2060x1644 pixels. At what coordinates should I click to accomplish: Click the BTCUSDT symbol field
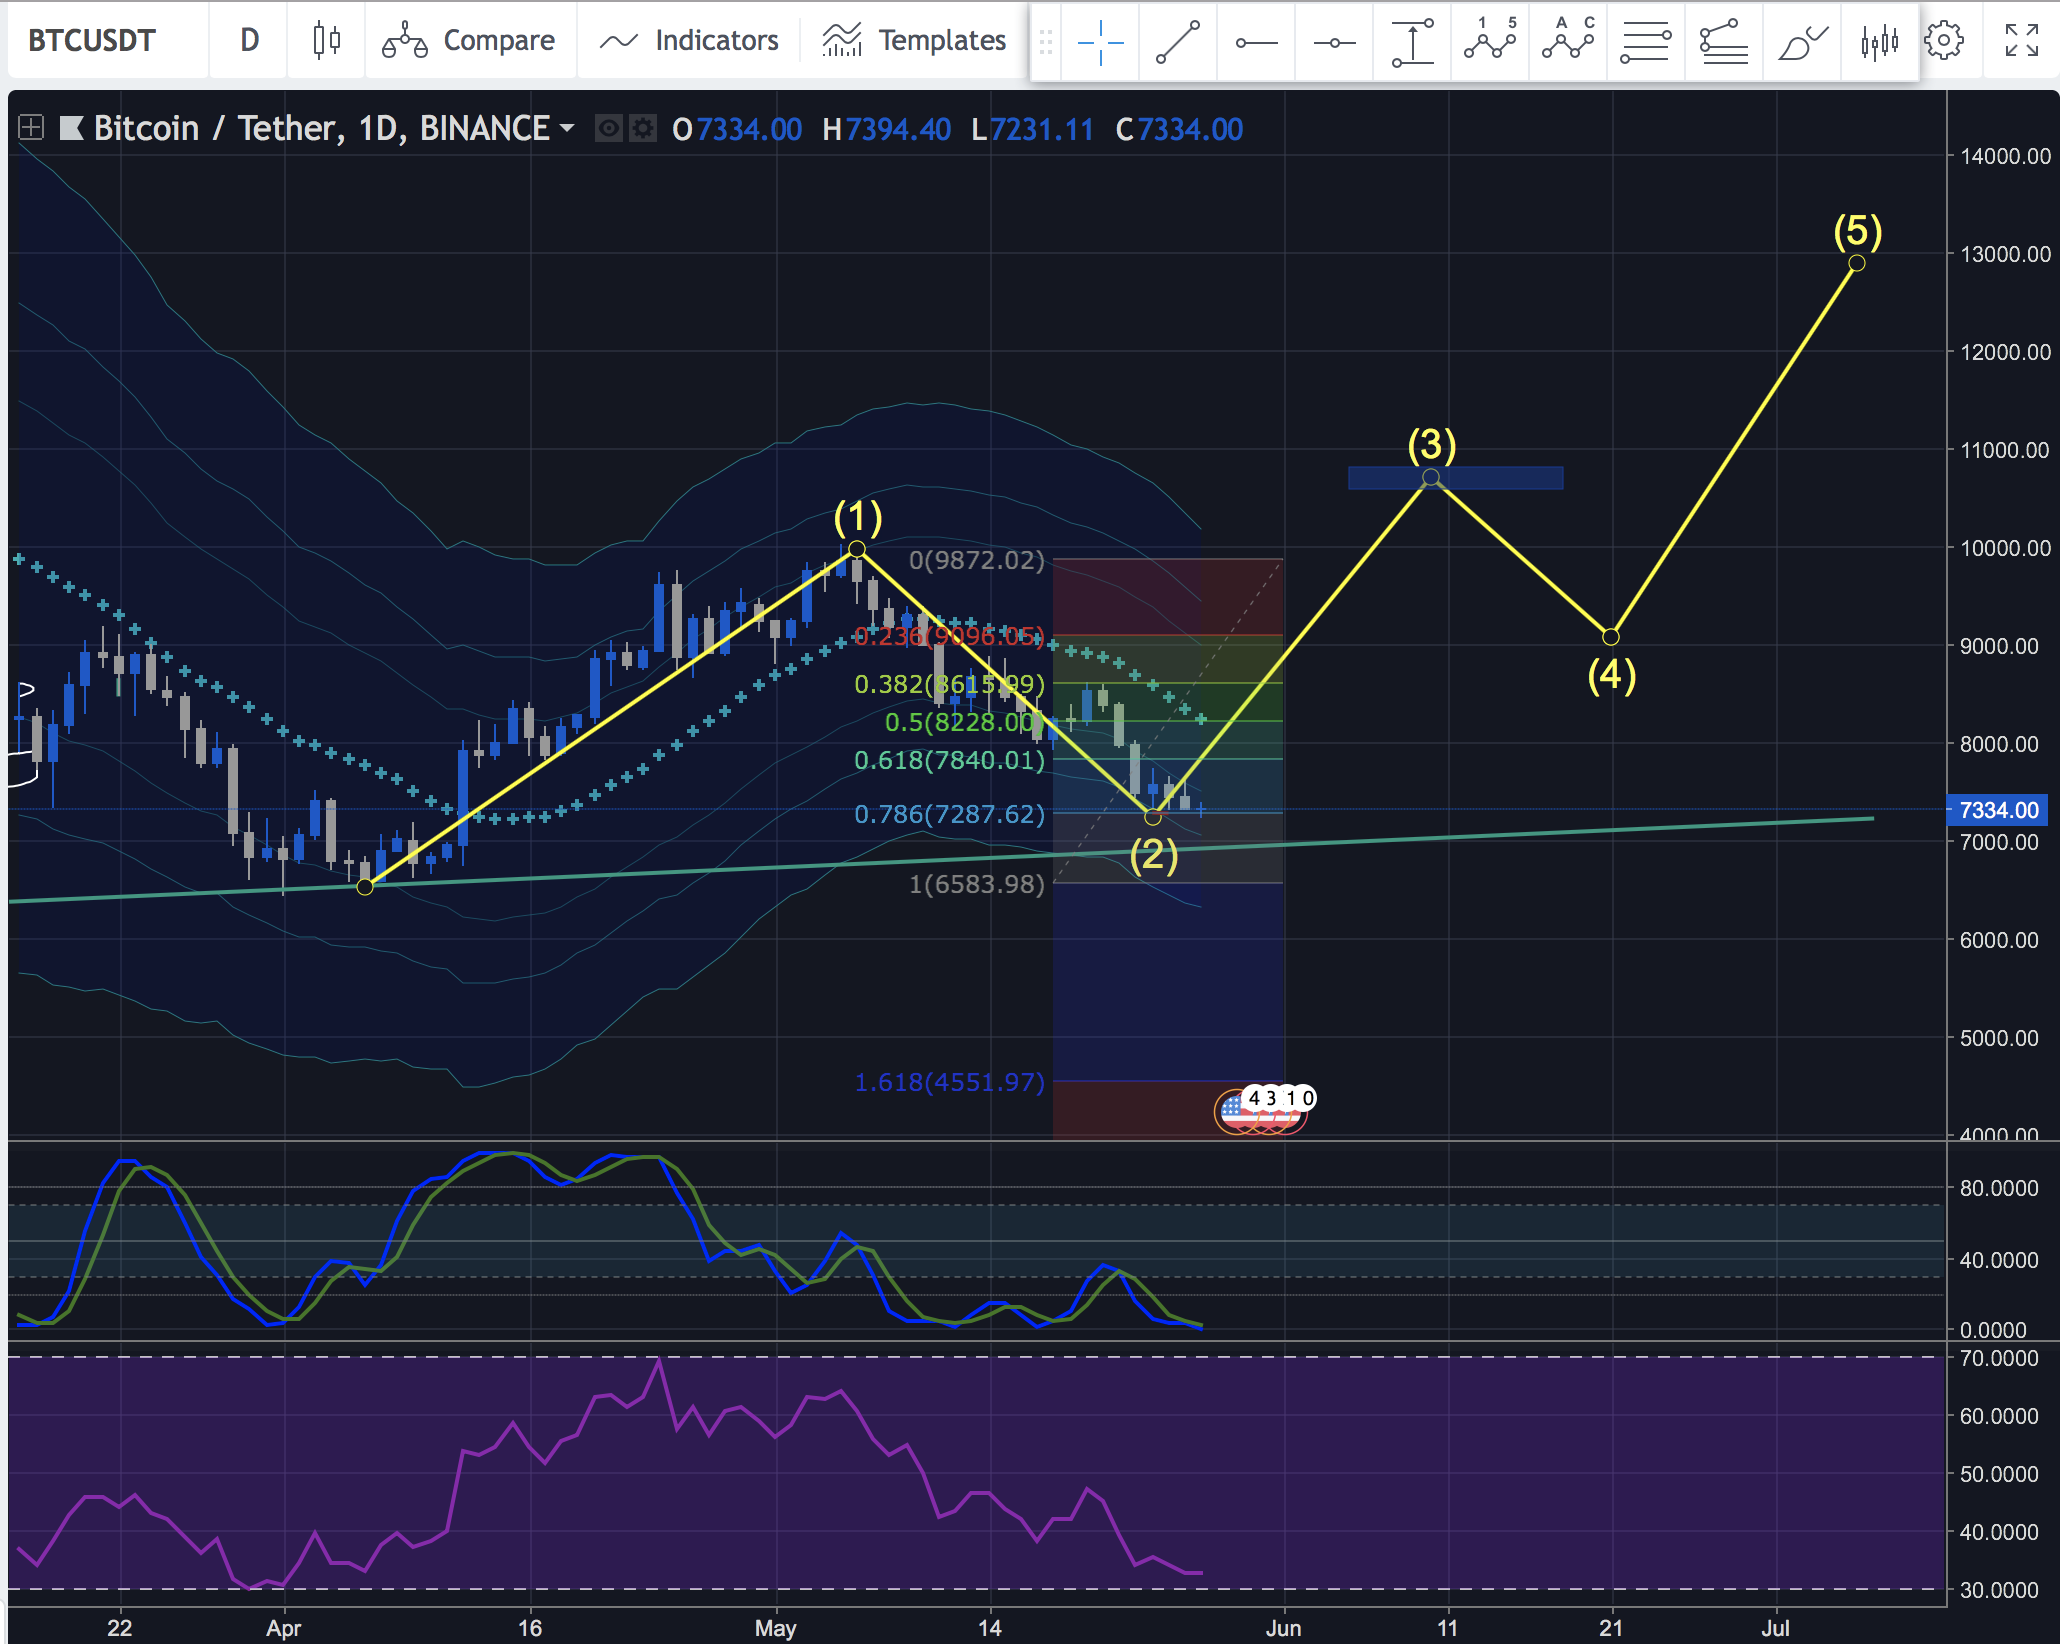click(92, 40)
